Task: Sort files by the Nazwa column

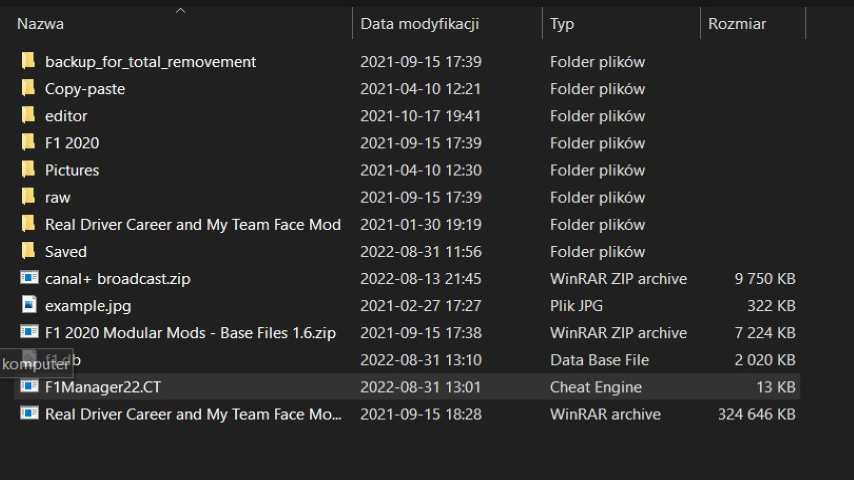Action: pos(40,23)
